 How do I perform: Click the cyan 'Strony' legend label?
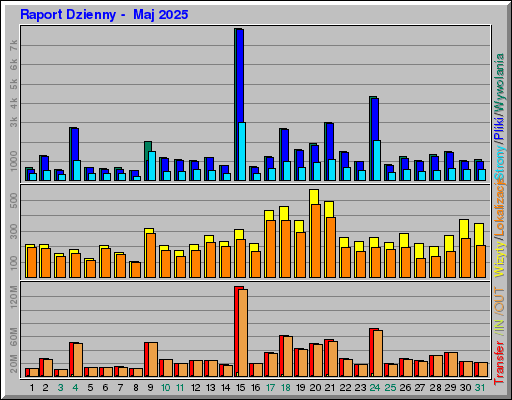(x=499, y=163)
